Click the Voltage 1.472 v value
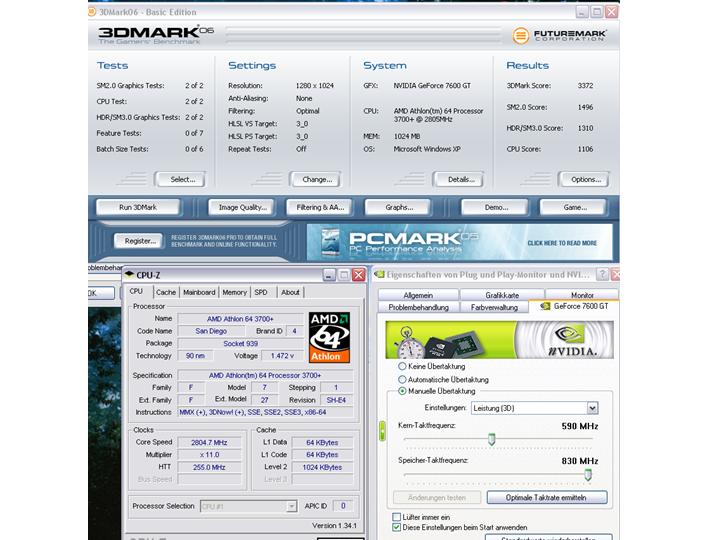Viewport: 720px width, 540px height. pos(282,355)
